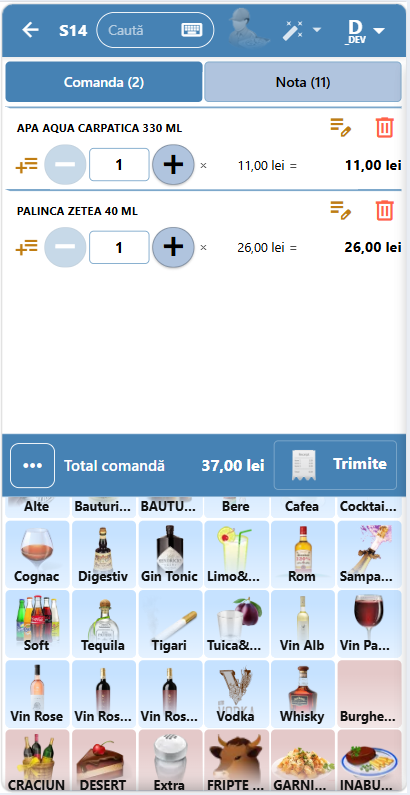410x795 pixels.
Task: Open the Extra category
Action: pos(170,762)
